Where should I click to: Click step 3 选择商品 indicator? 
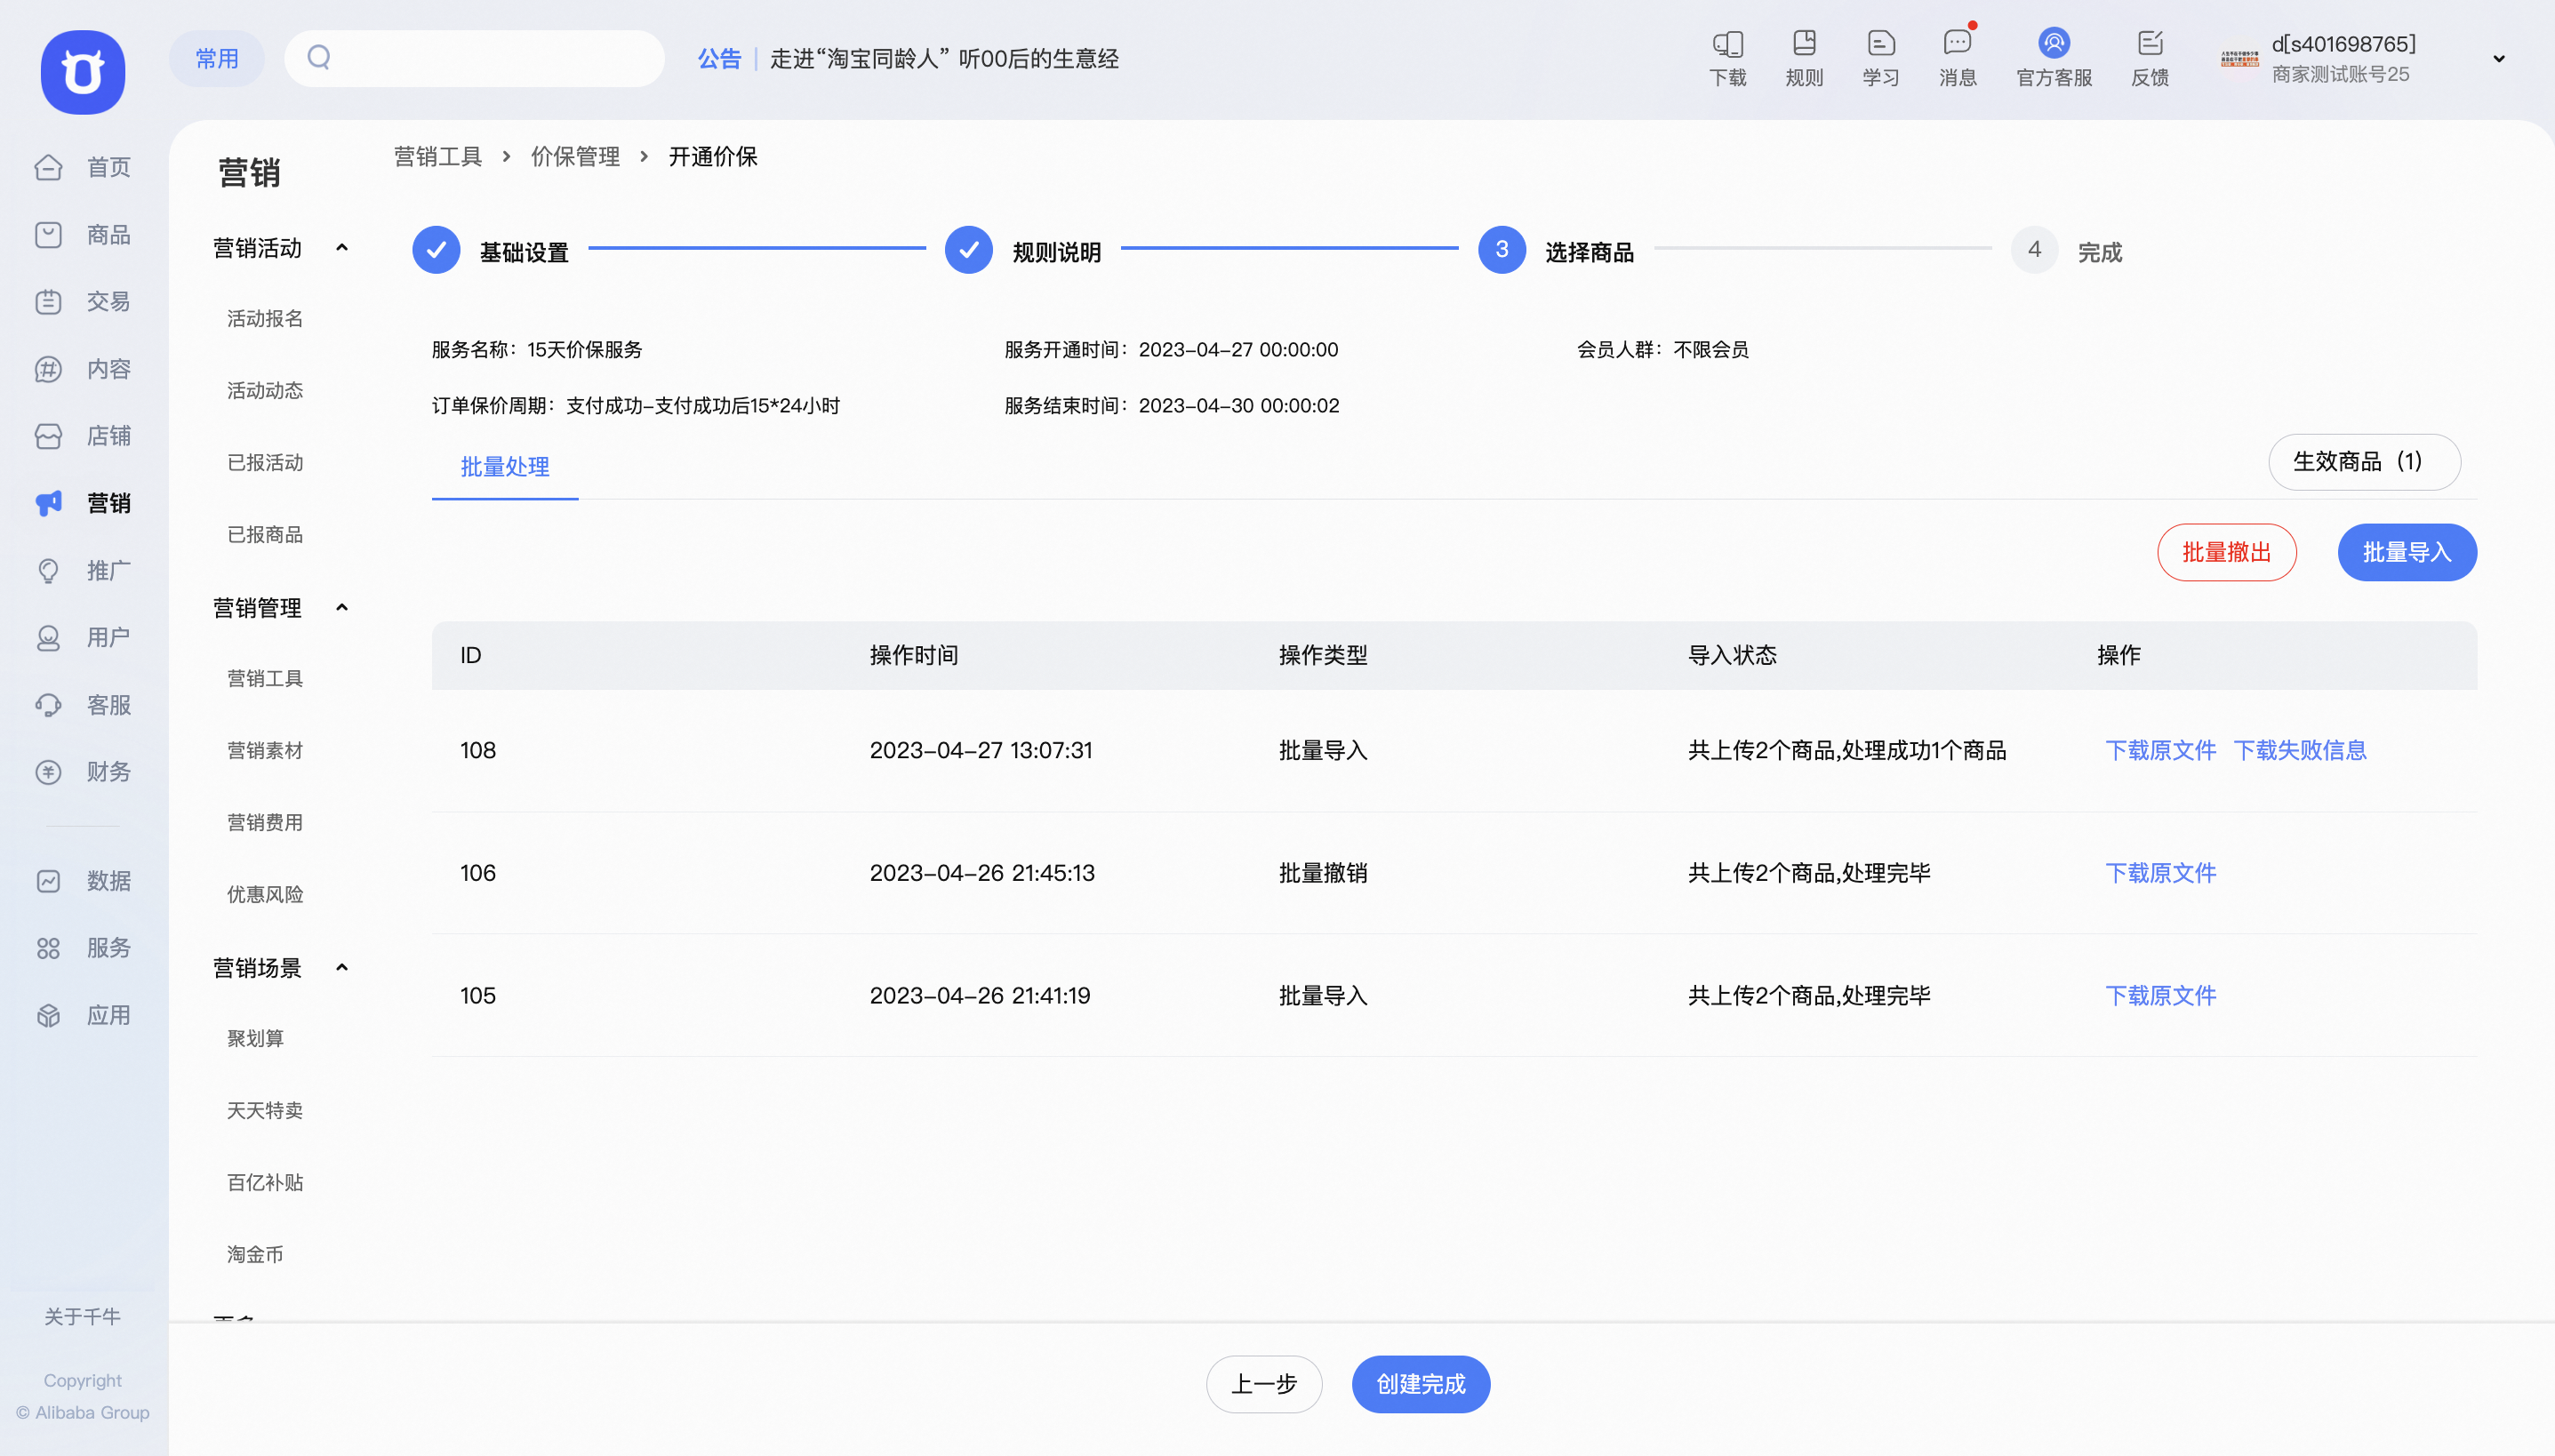[1502, 250]
